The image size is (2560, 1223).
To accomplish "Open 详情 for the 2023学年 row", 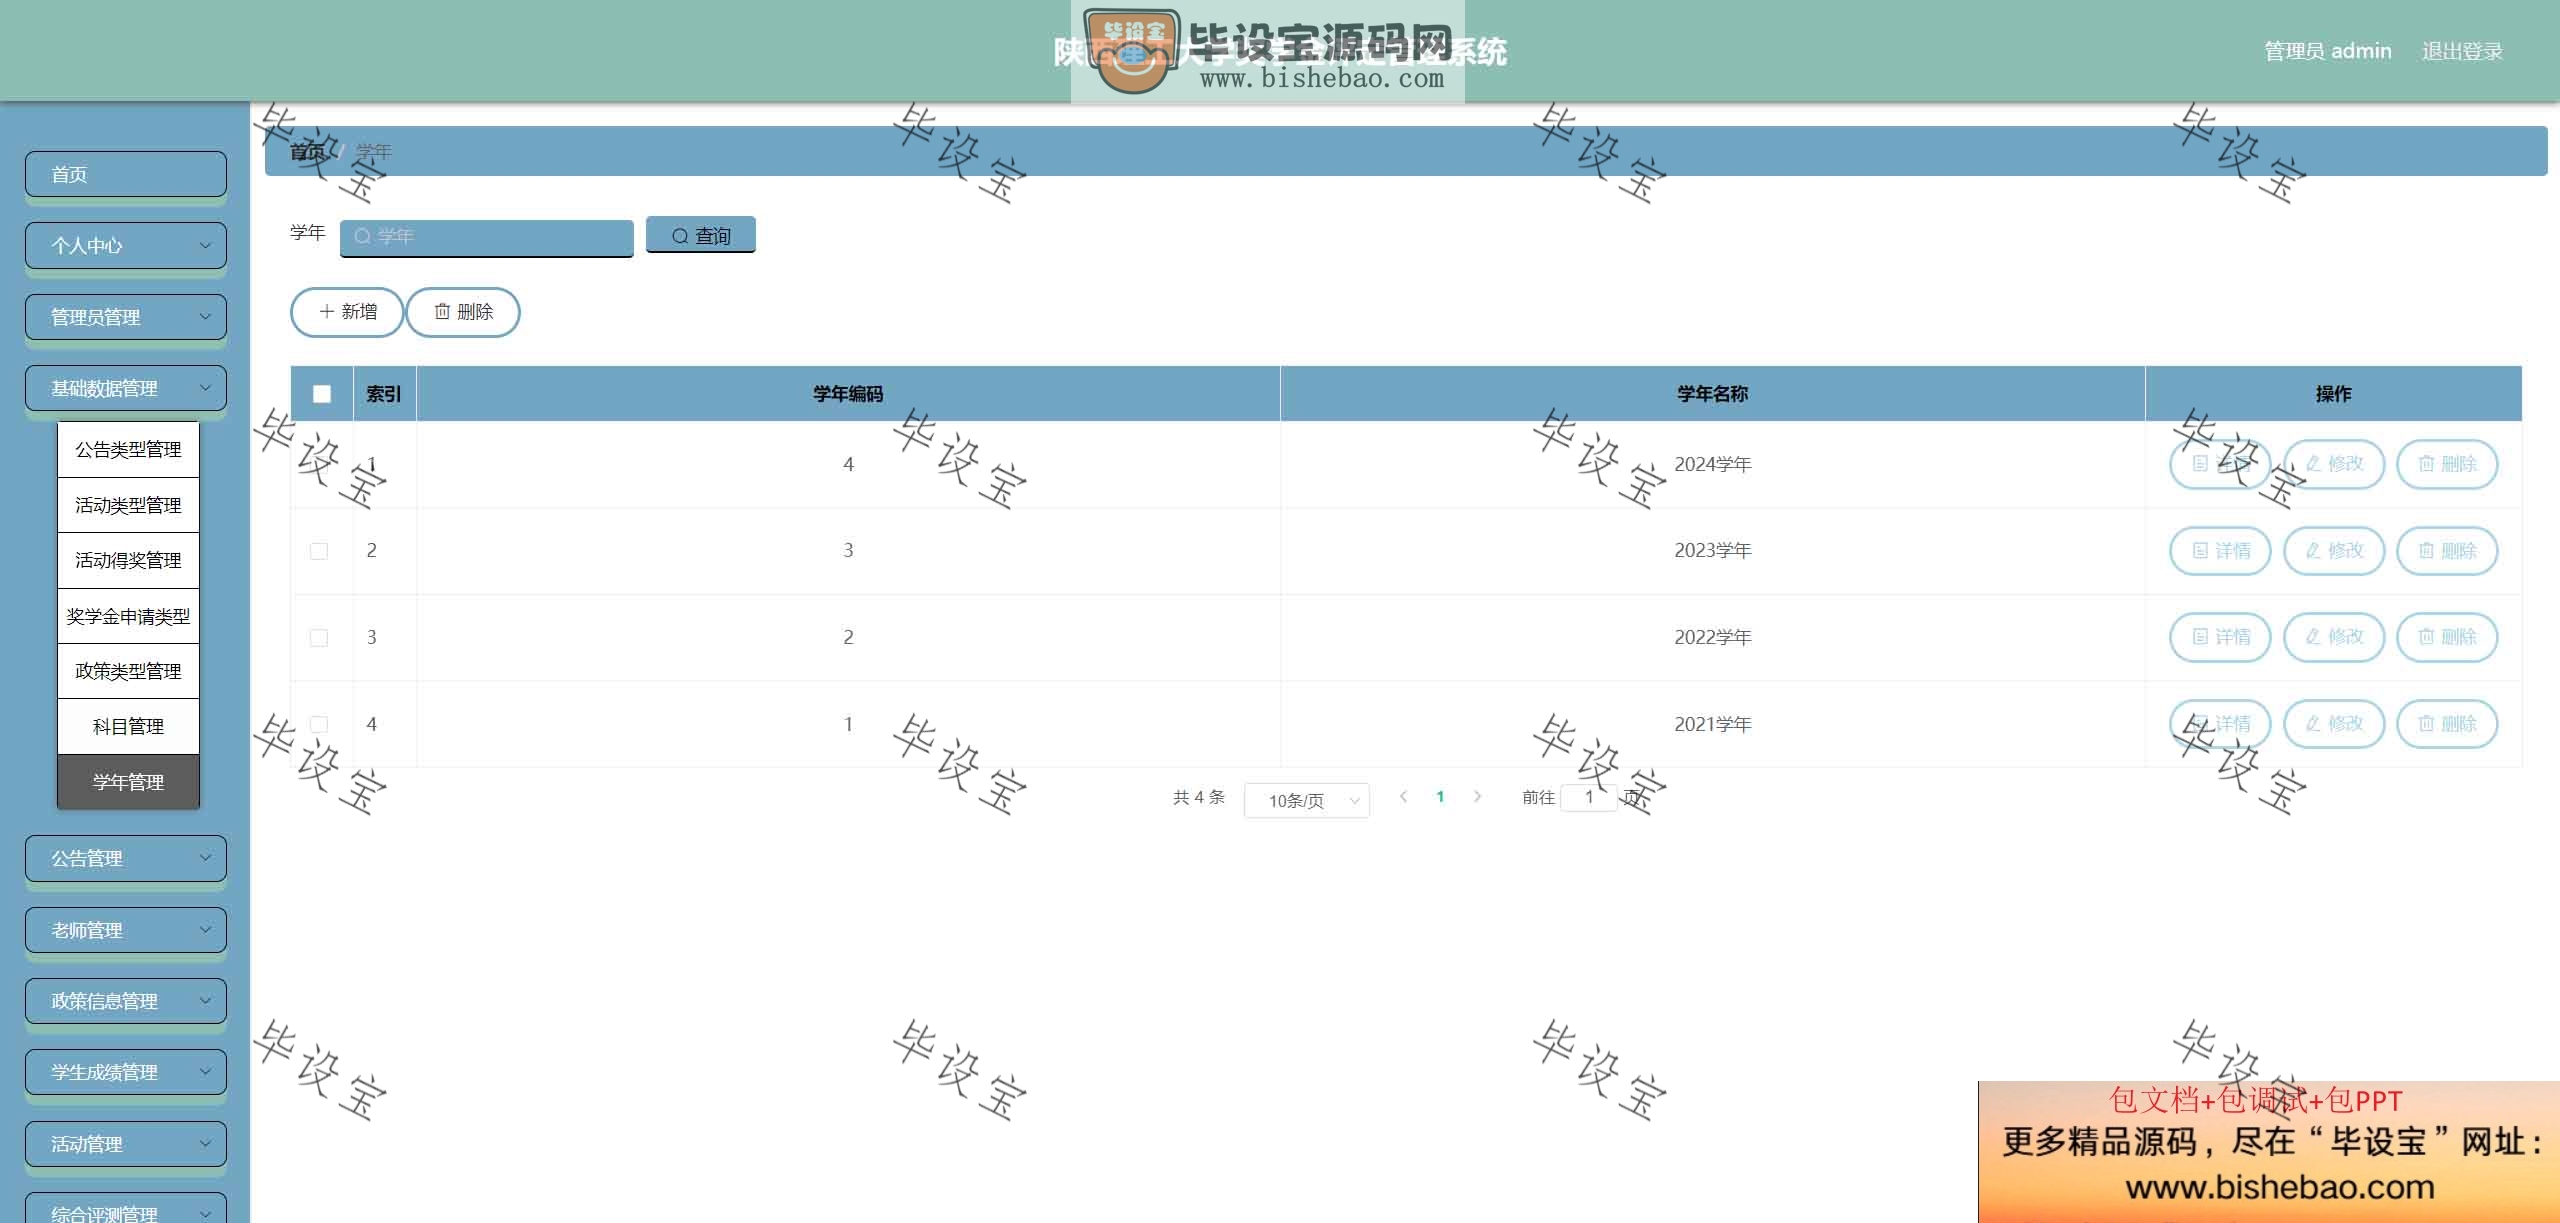I will (x=2220, y=551).
